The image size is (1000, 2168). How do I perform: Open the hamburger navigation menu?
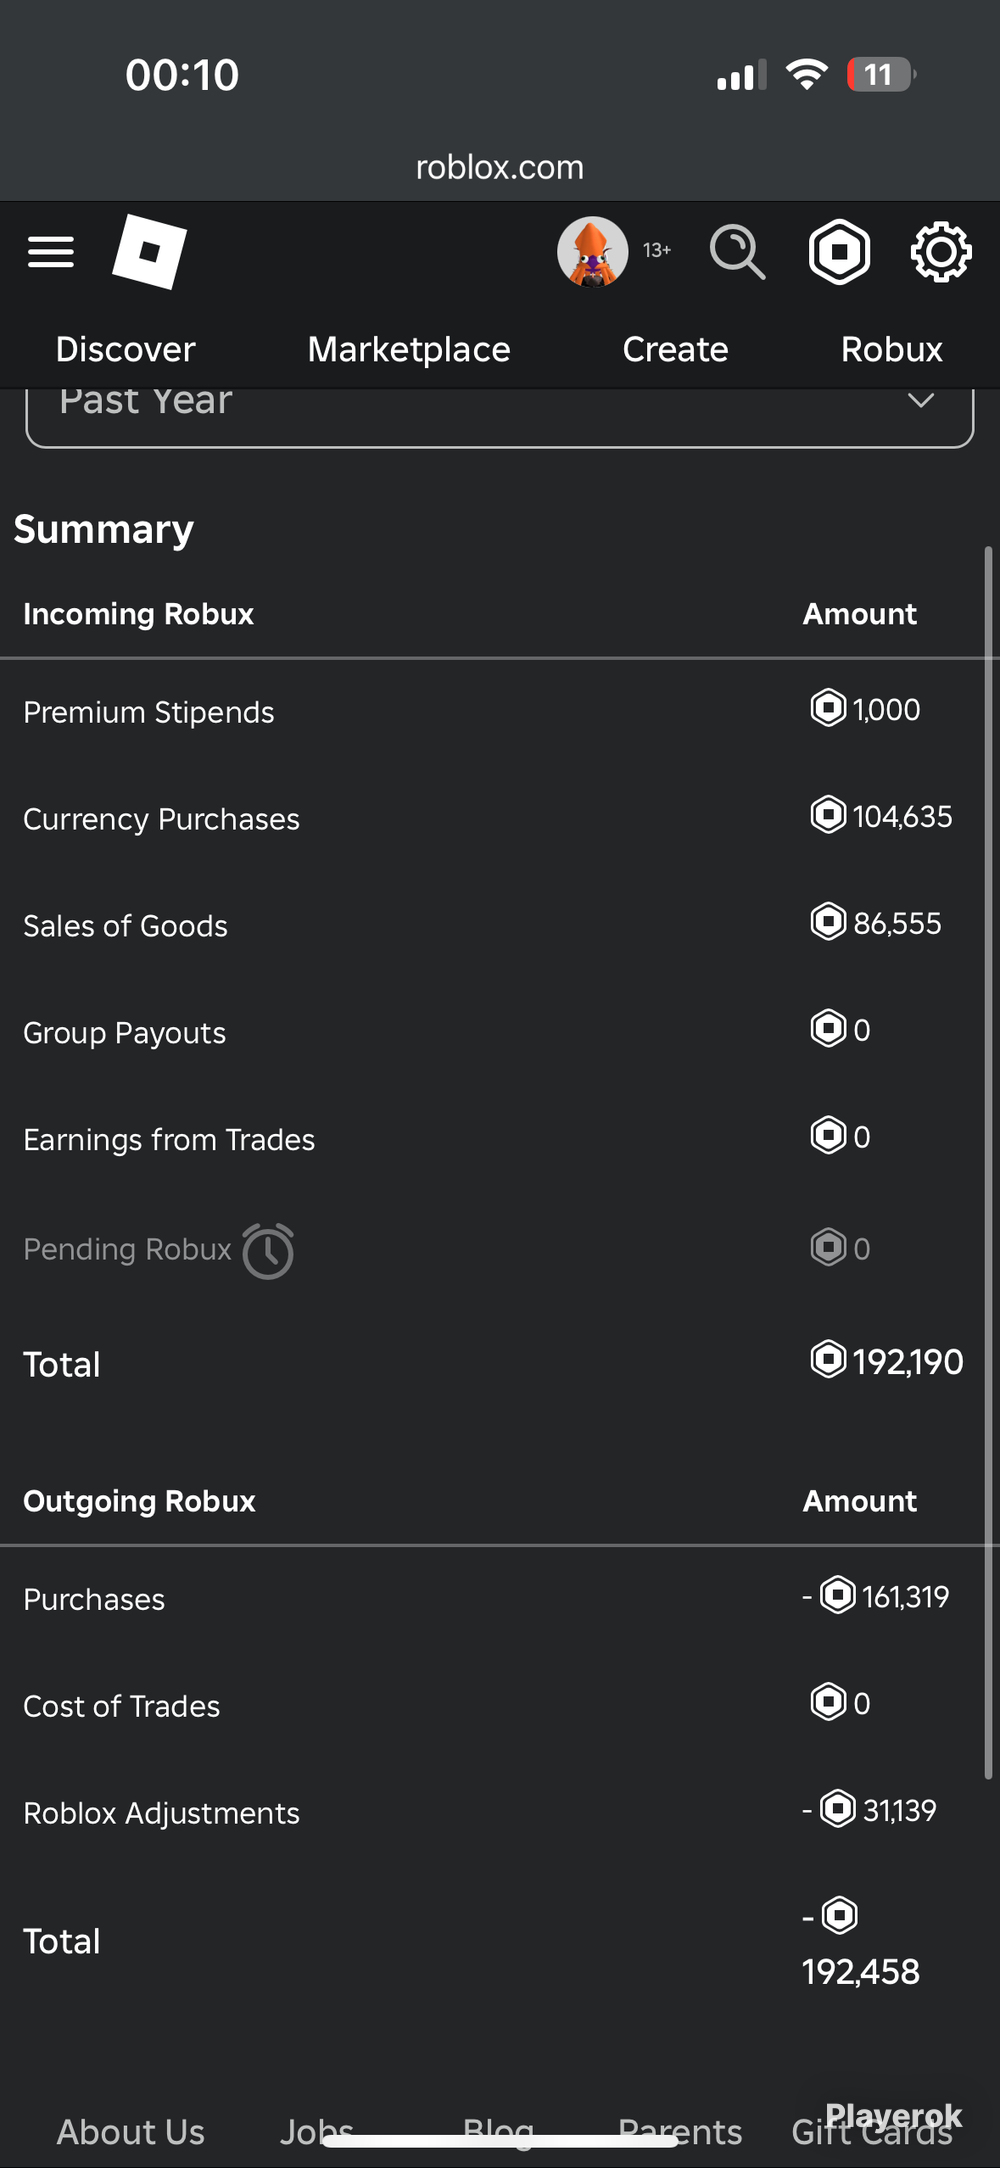(51, 252)
